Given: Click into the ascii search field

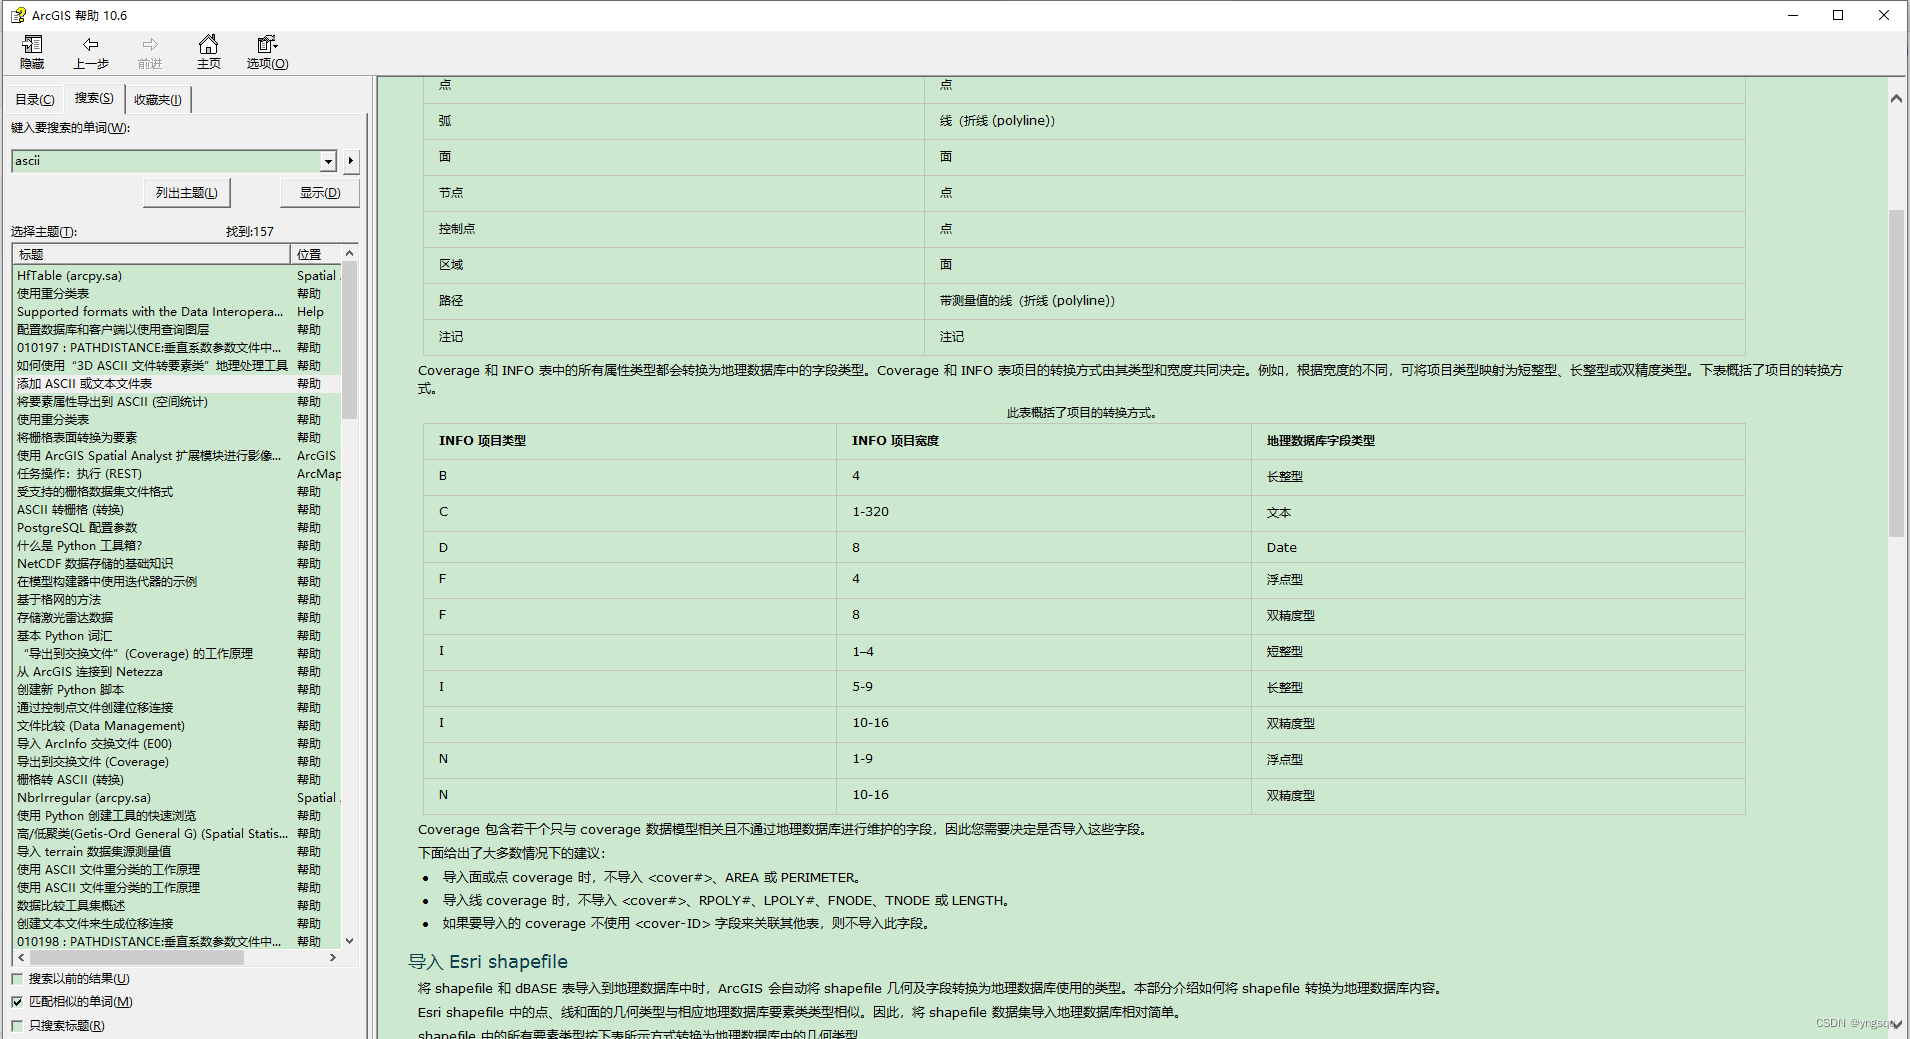Looking at the screenshot, I should [166, 161].
